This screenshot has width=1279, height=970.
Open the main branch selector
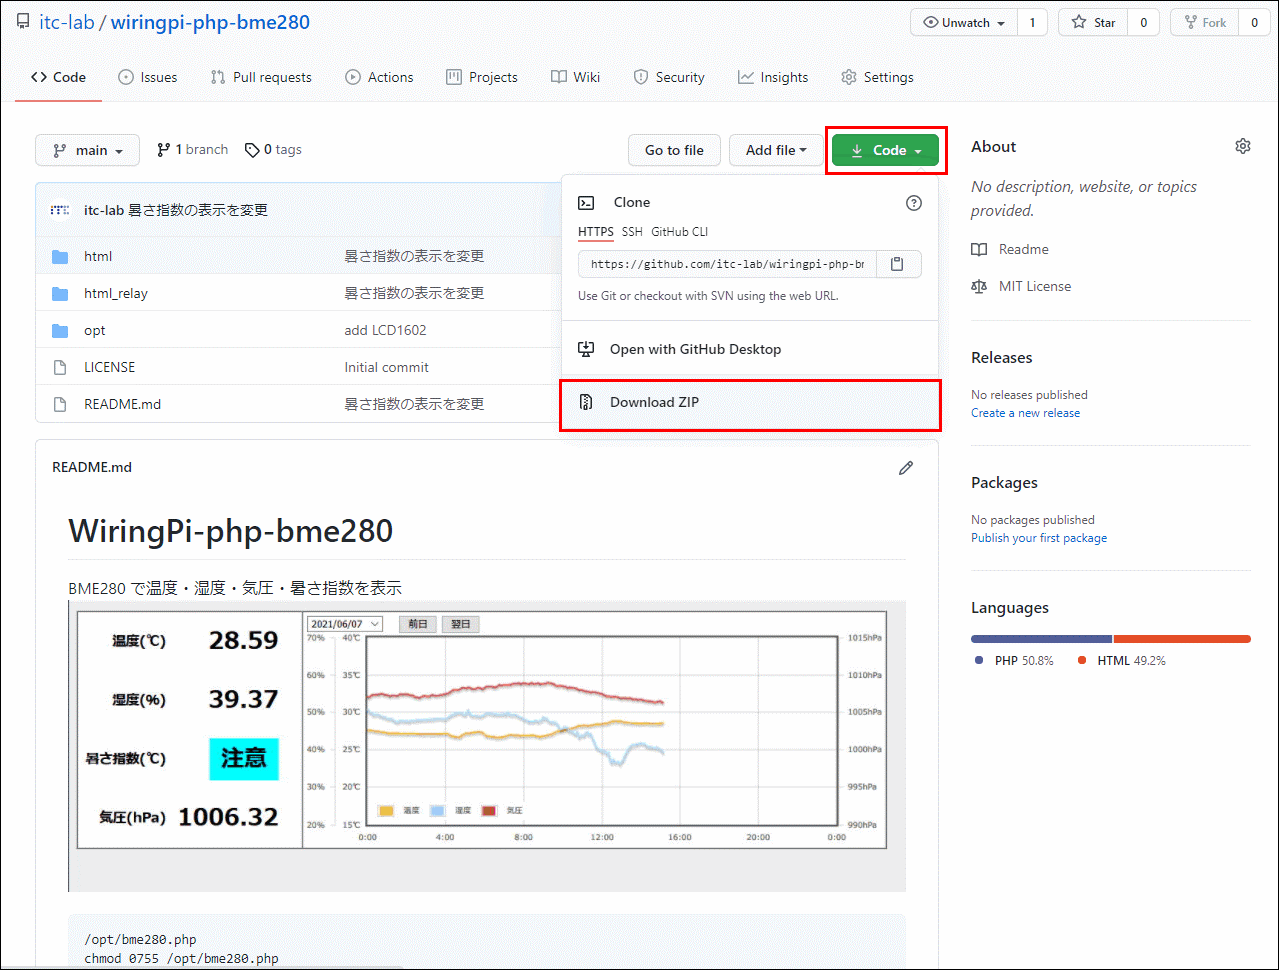[x=87, y=150]
